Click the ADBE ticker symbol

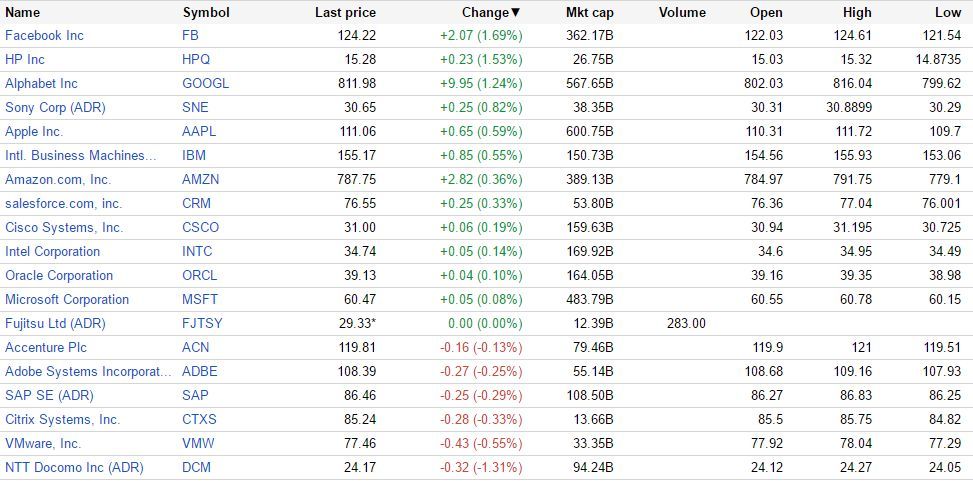pos(200,371)
